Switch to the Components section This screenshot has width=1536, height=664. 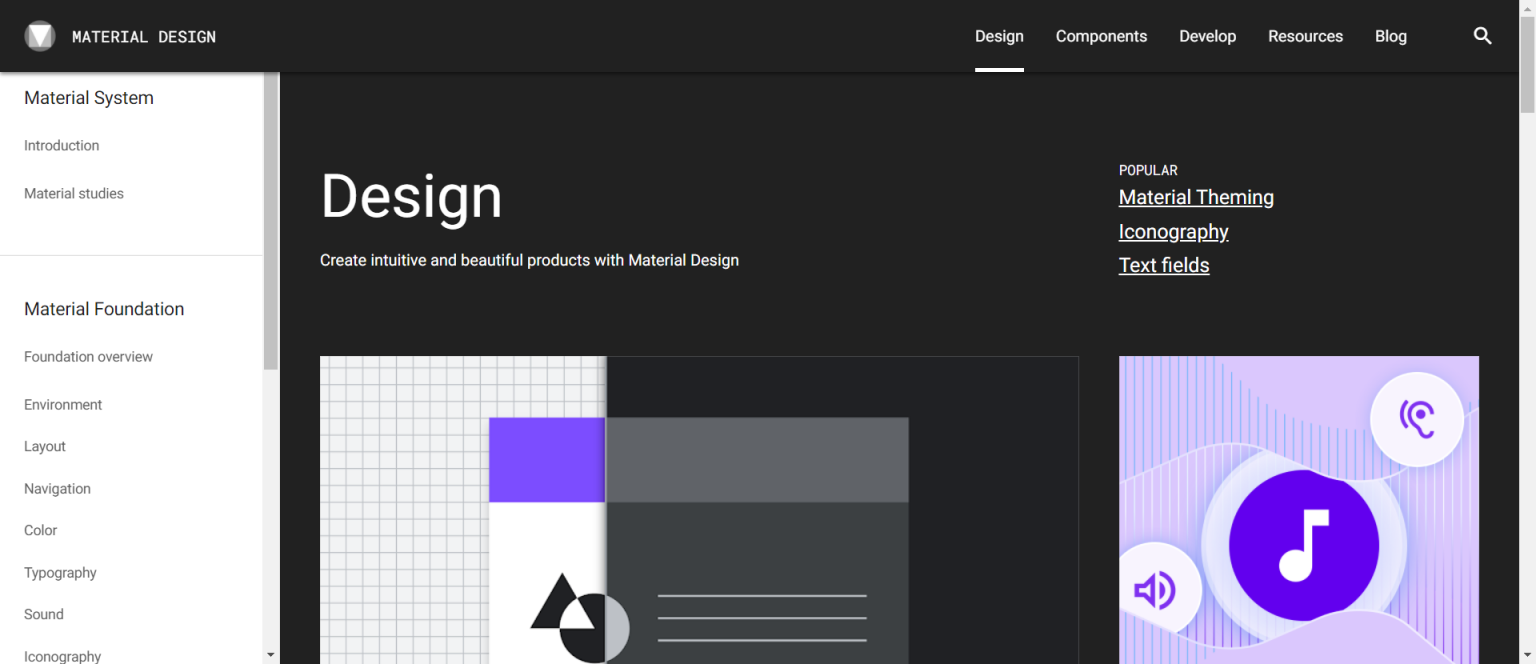pyautogui.click(x=1101, y=36)
